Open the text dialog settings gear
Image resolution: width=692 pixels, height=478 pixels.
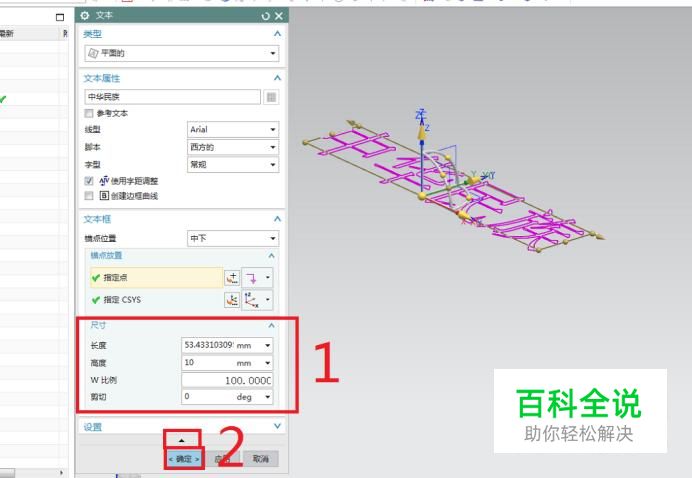point(85,15)
